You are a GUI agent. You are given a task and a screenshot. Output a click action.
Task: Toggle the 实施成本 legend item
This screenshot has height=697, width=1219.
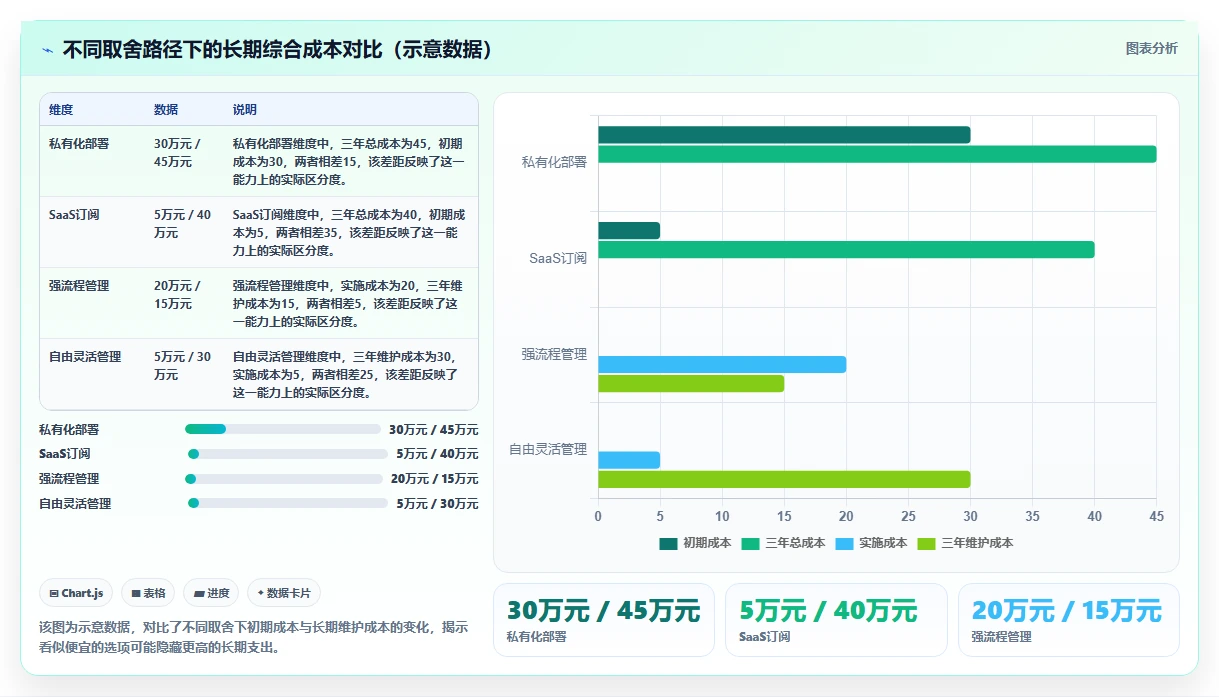coord(871,543)
